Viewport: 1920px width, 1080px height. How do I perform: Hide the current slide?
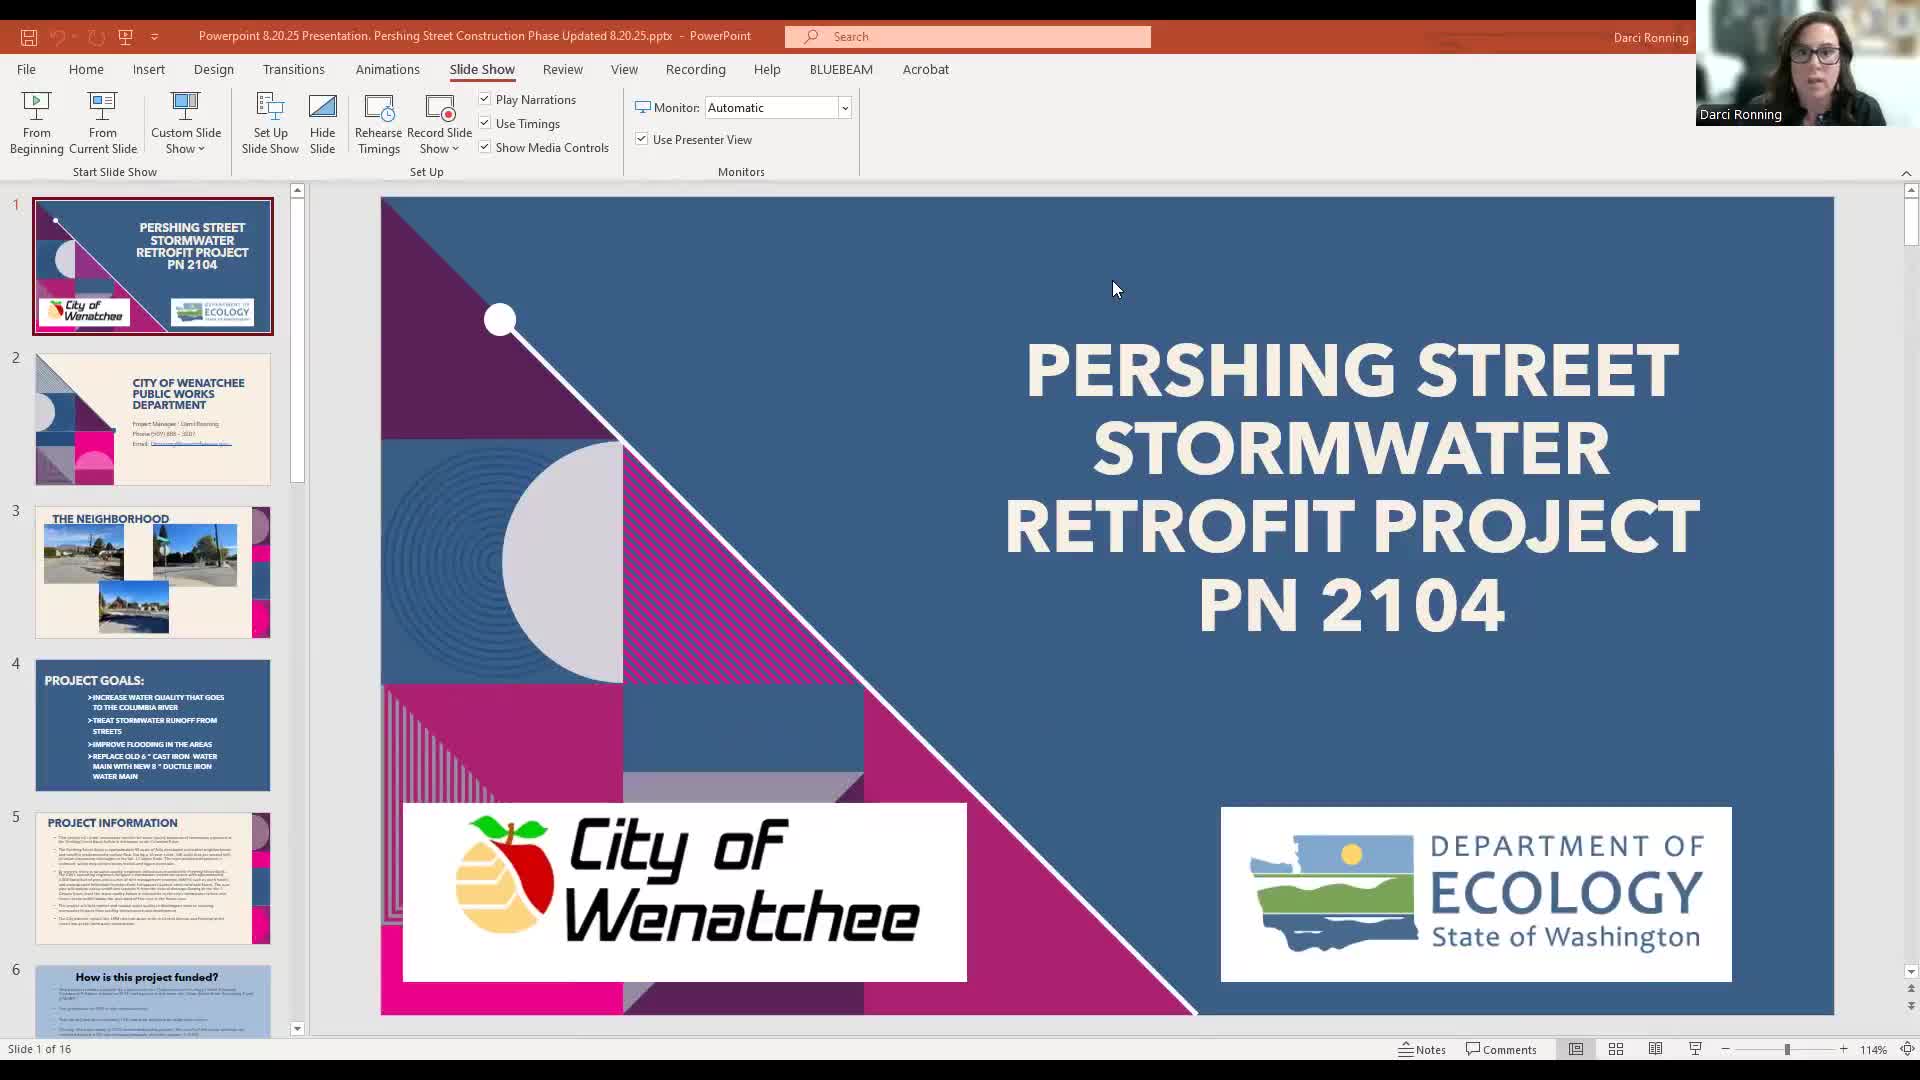[322, 120]
